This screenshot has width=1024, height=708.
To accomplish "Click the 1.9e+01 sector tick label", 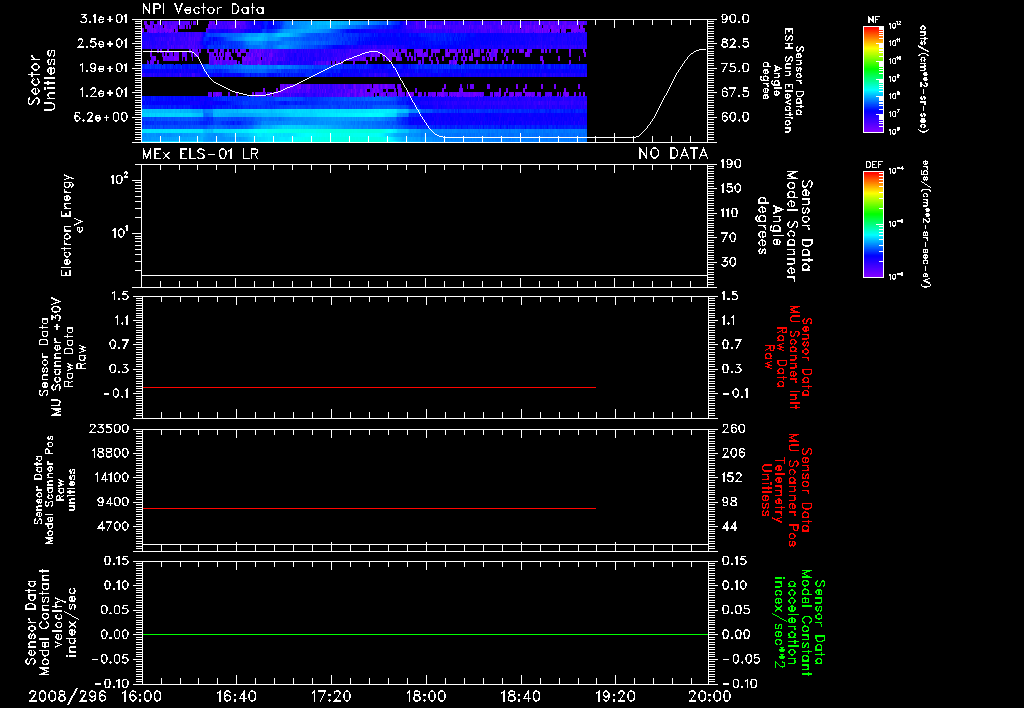I will pos(103,68).
